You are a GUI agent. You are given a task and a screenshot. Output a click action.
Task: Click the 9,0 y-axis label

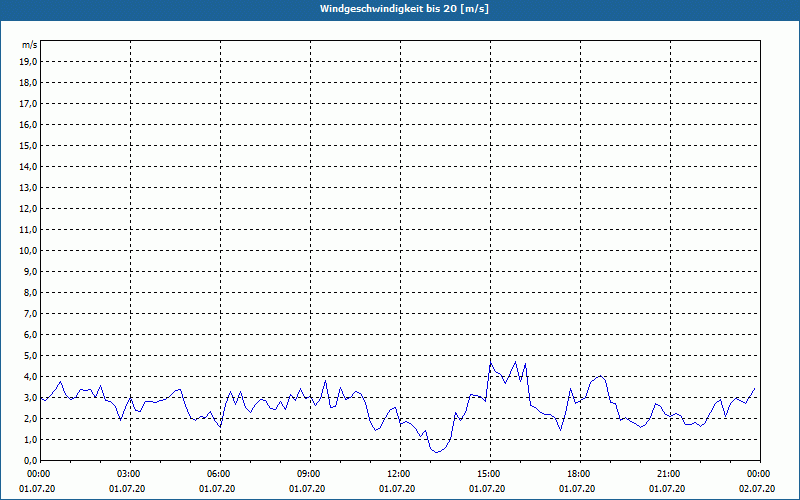[30, 271]
